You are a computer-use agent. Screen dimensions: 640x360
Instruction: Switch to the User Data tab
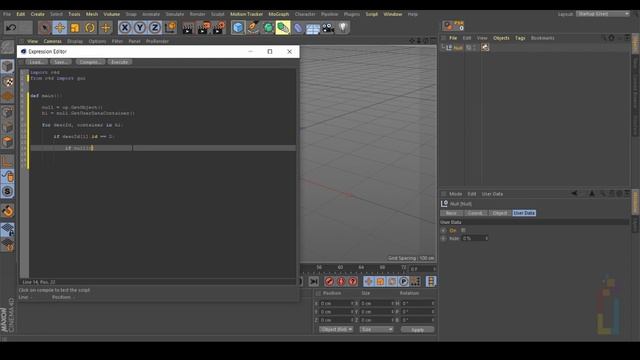(524, 213)
